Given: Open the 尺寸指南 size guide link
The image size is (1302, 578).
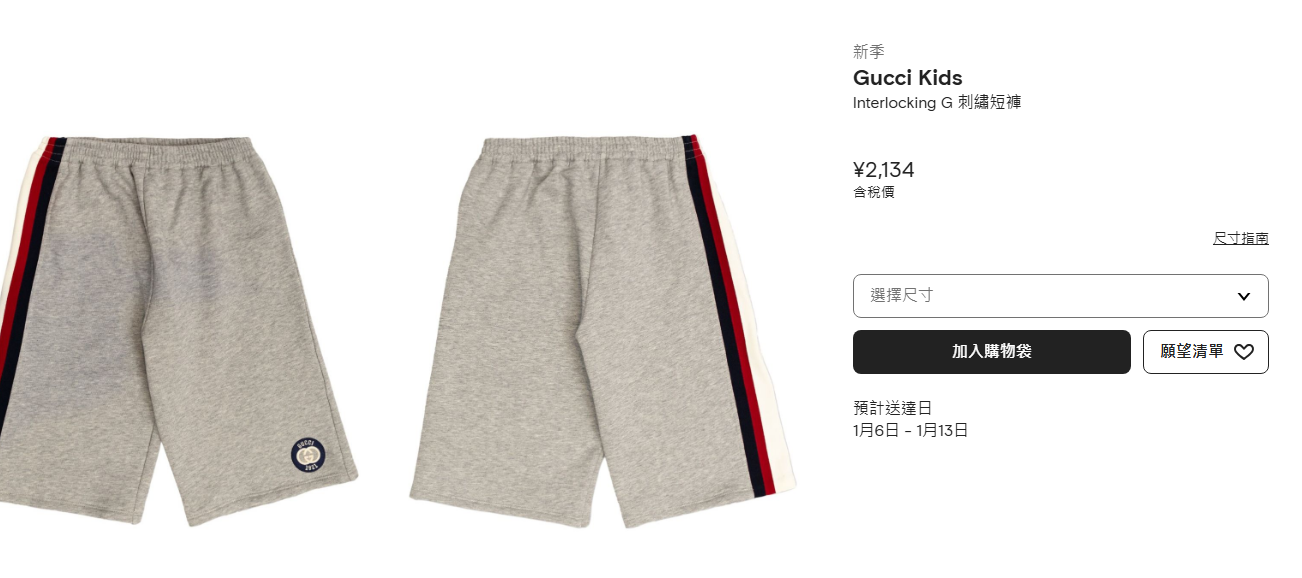Looking at the screenshot, I should [1241, 238].
